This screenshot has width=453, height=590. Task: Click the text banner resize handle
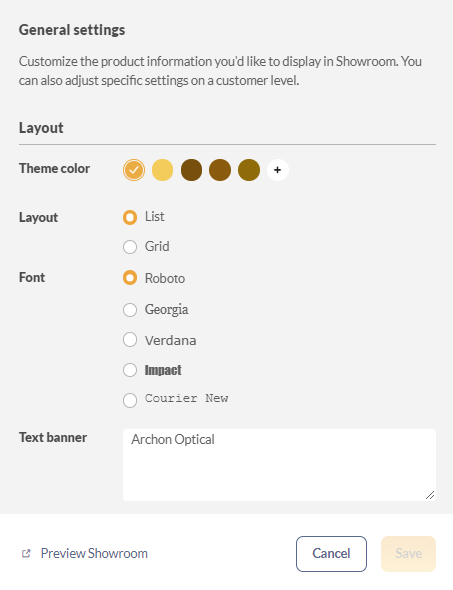point(430,495)
